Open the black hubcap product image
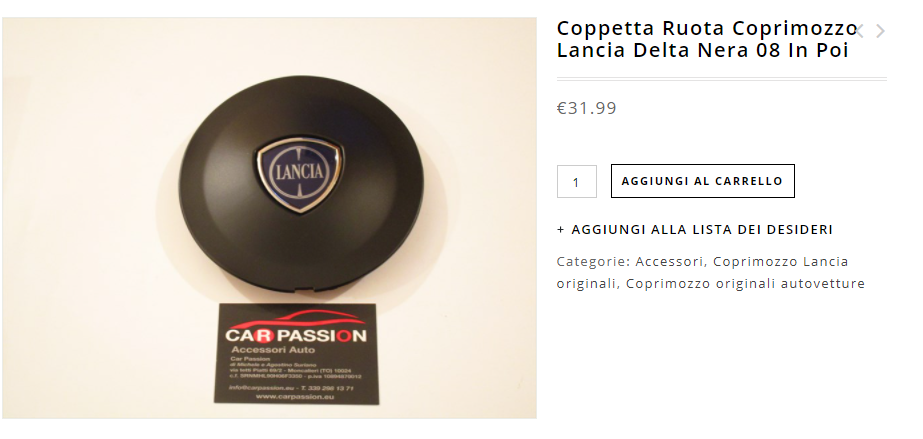 pyautogui.click(x=270, y=218)
